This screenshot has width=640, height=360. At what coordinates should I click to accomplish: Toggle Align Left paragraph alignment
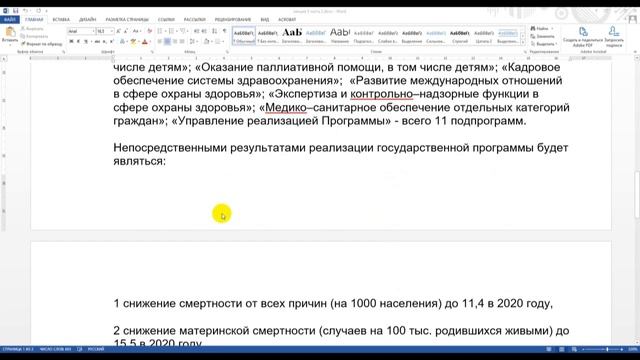click(x=160, y=41)
